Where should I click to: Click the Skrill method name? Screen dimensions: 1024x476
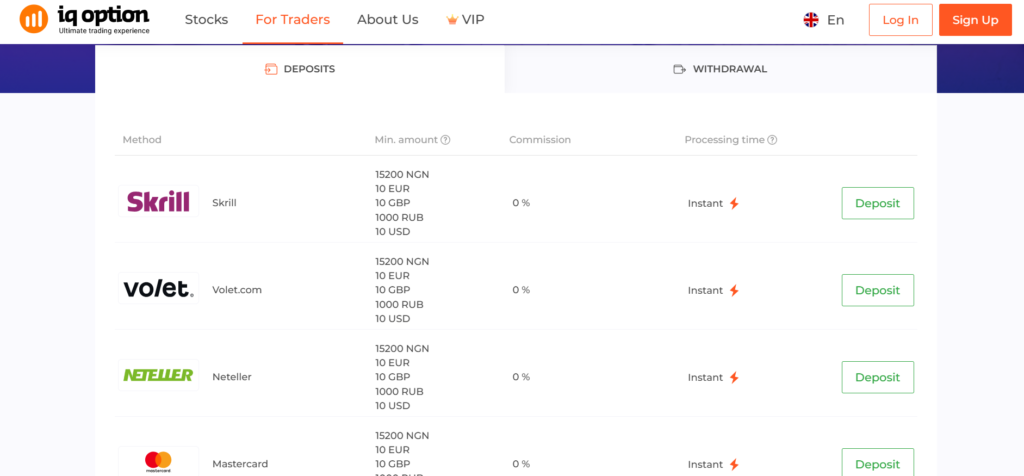(225, 203)
